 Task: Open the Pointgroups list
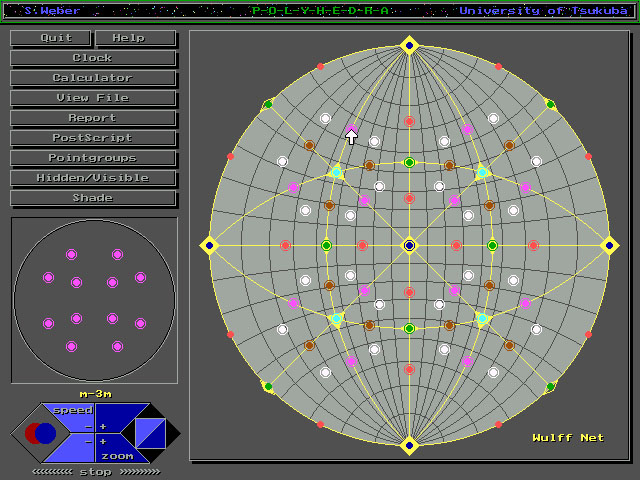(x=93, y=158)
